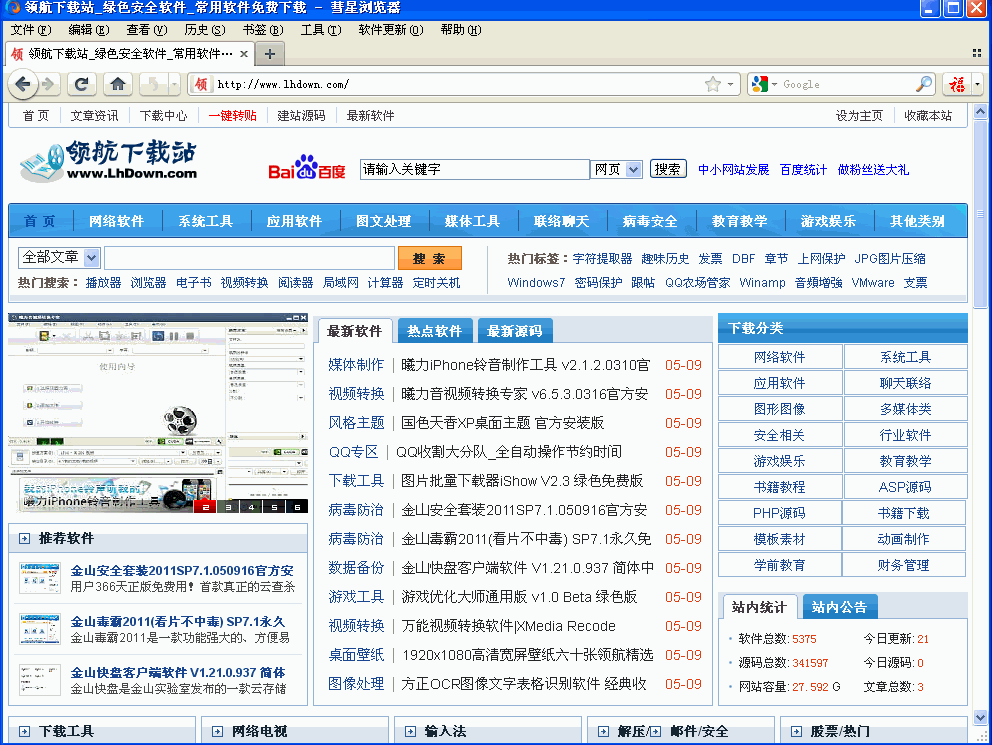
Task: Click the page scrollbar up arrow
Action: coord(980,112)
